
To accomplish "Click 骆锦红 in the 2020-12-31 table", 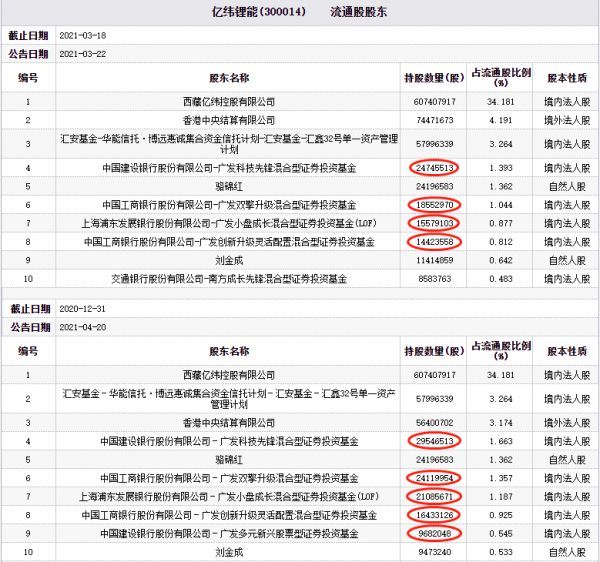I will tap(229, 459).
